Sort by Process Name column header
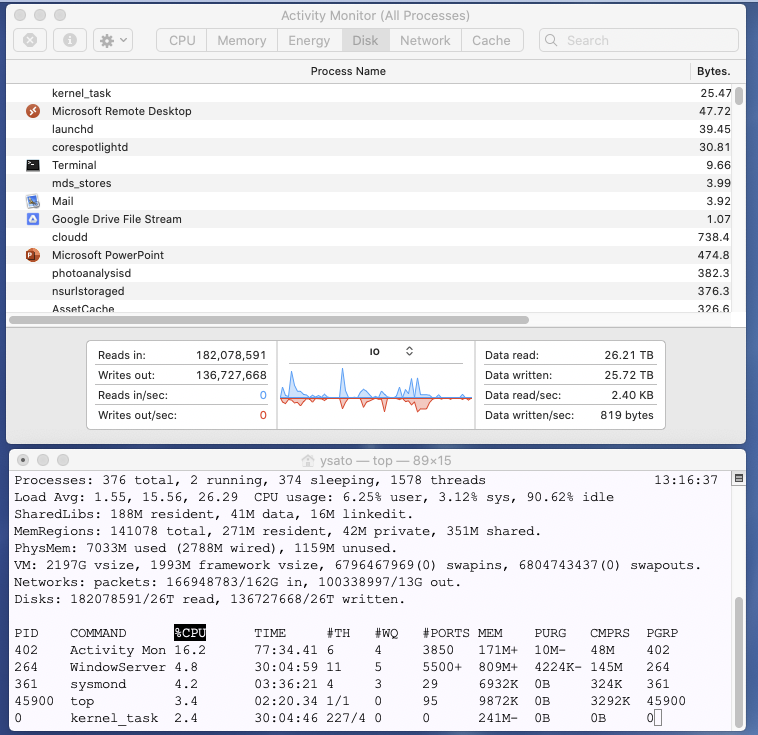 348,71
